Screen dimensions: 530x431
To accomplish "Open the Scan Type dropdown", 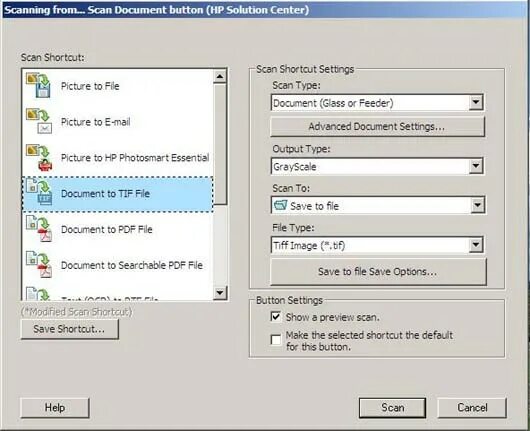I will pos(476,102).
